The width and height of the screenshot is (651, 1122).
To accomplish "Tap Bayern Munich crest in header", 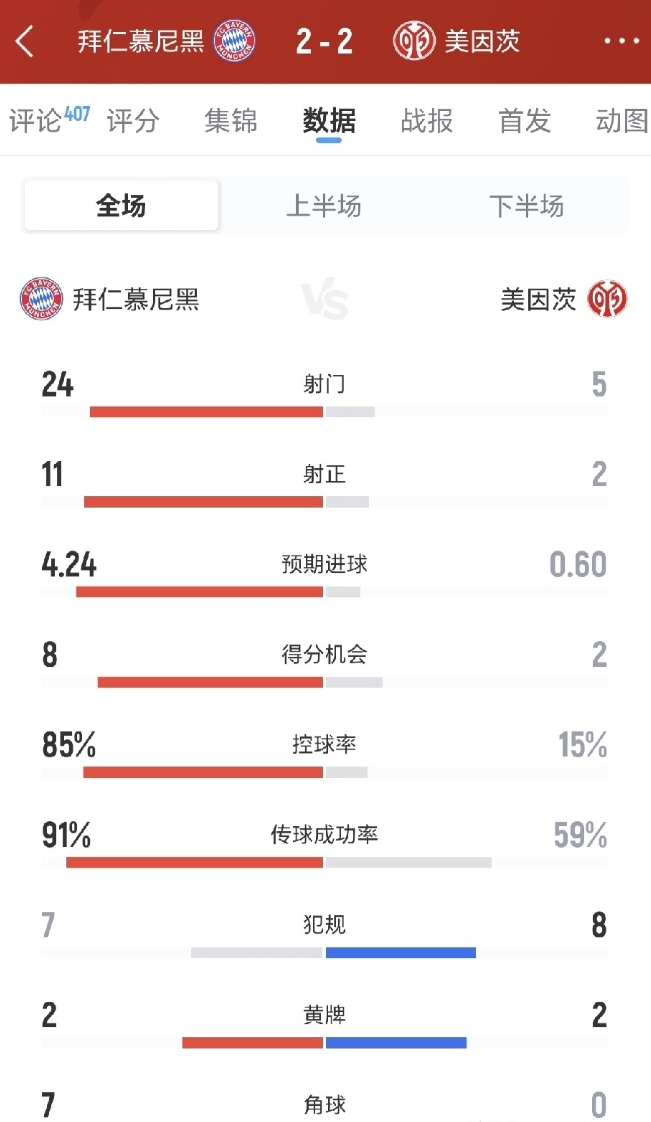I will click(x=235, y=42).
